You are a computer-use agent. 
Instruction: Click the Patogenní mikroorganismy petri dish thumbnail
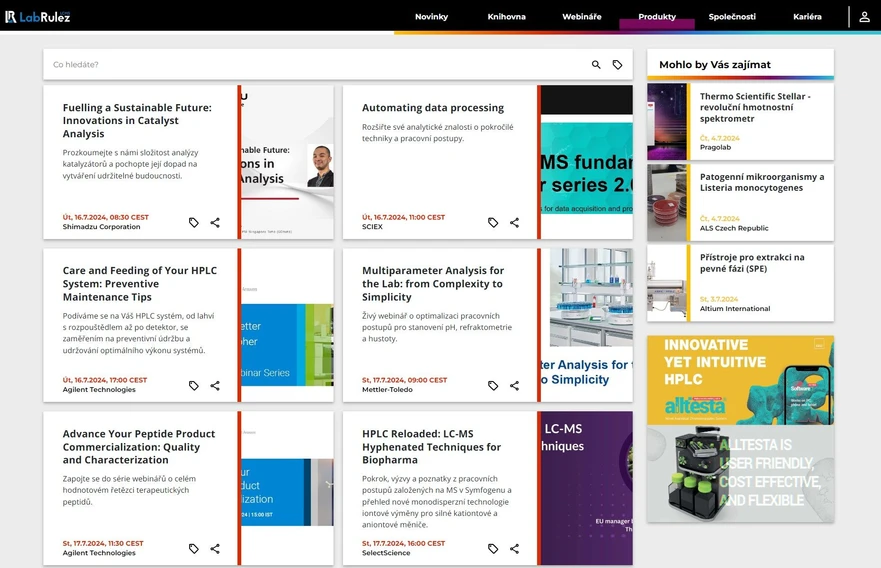pos(666,202)
